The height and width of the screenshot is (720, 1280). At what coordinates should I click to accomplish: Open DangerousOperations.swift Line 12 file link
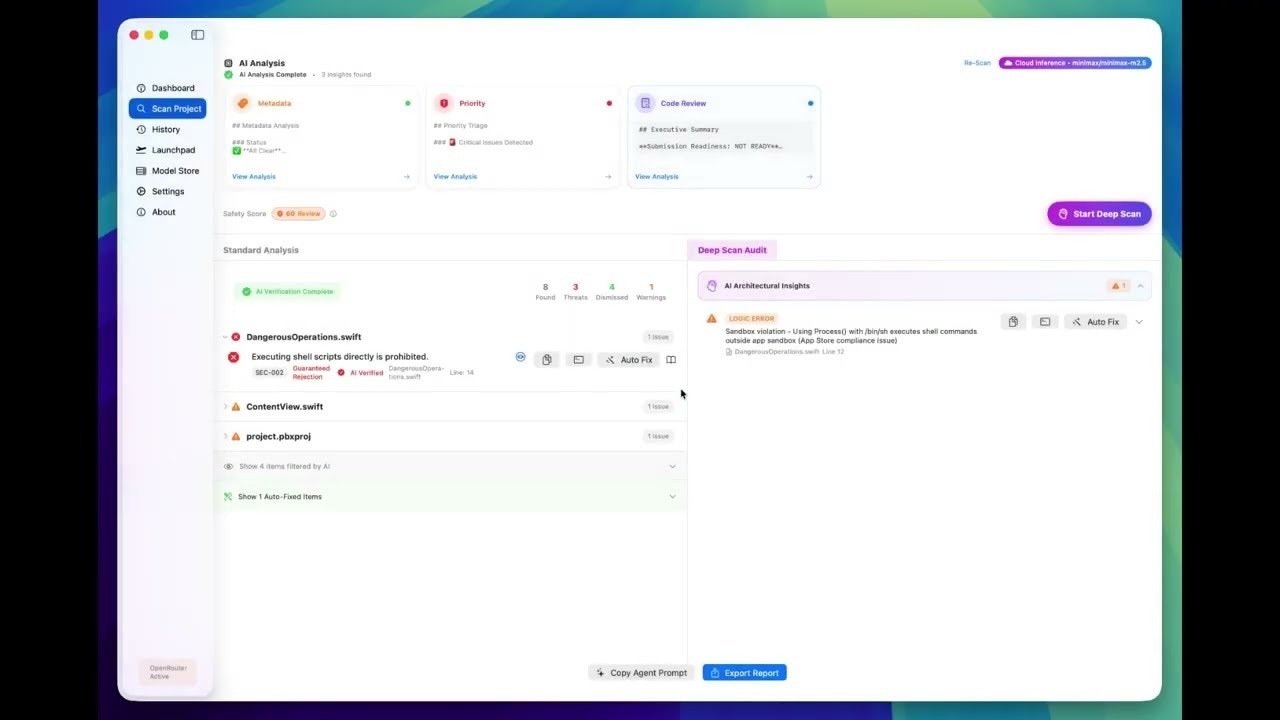click(785, 352)
